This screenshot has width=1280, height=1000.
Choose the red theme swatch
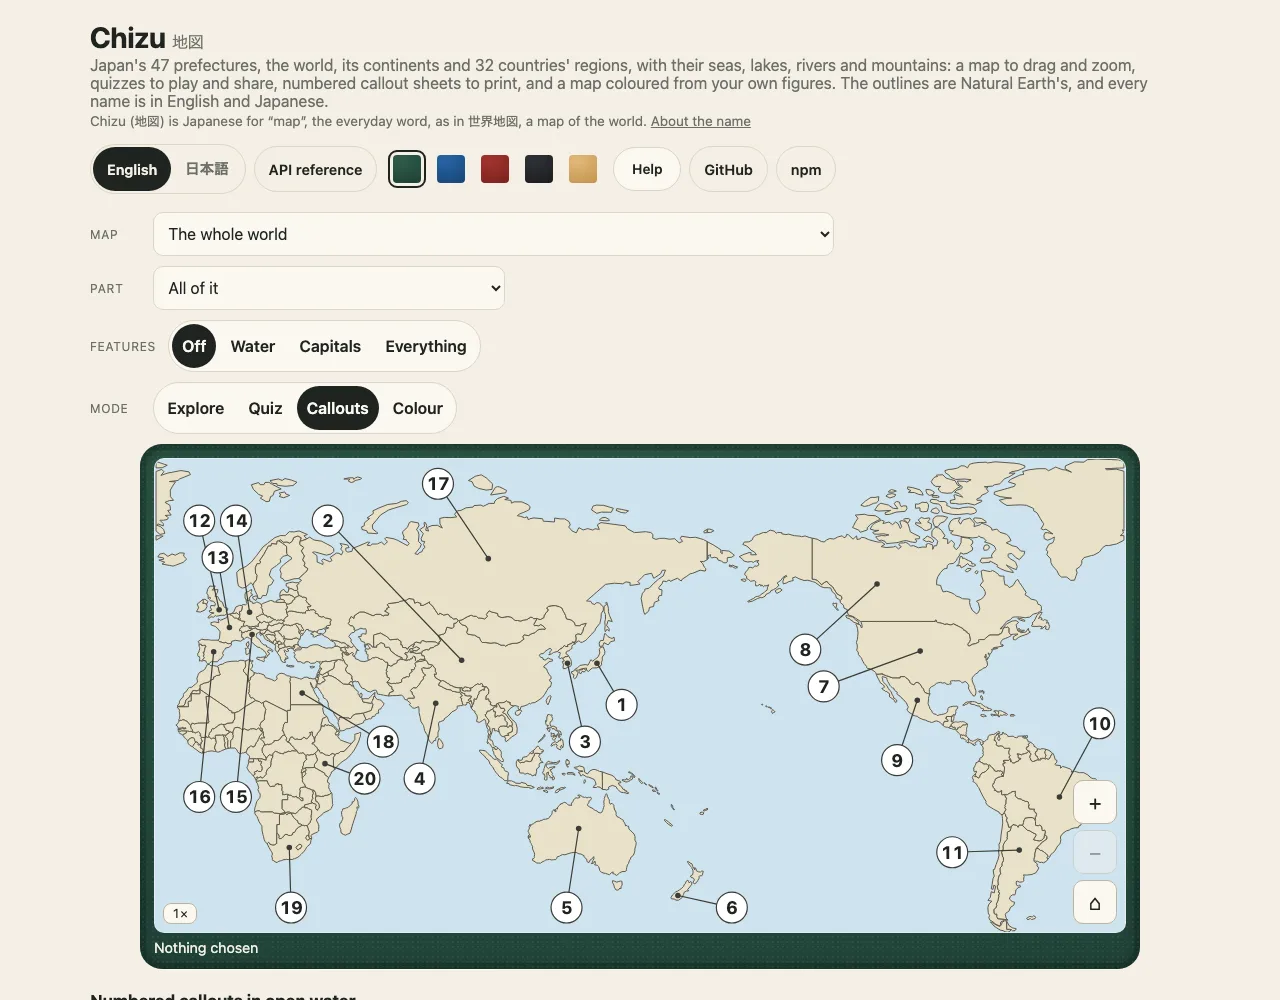[495, 169]
